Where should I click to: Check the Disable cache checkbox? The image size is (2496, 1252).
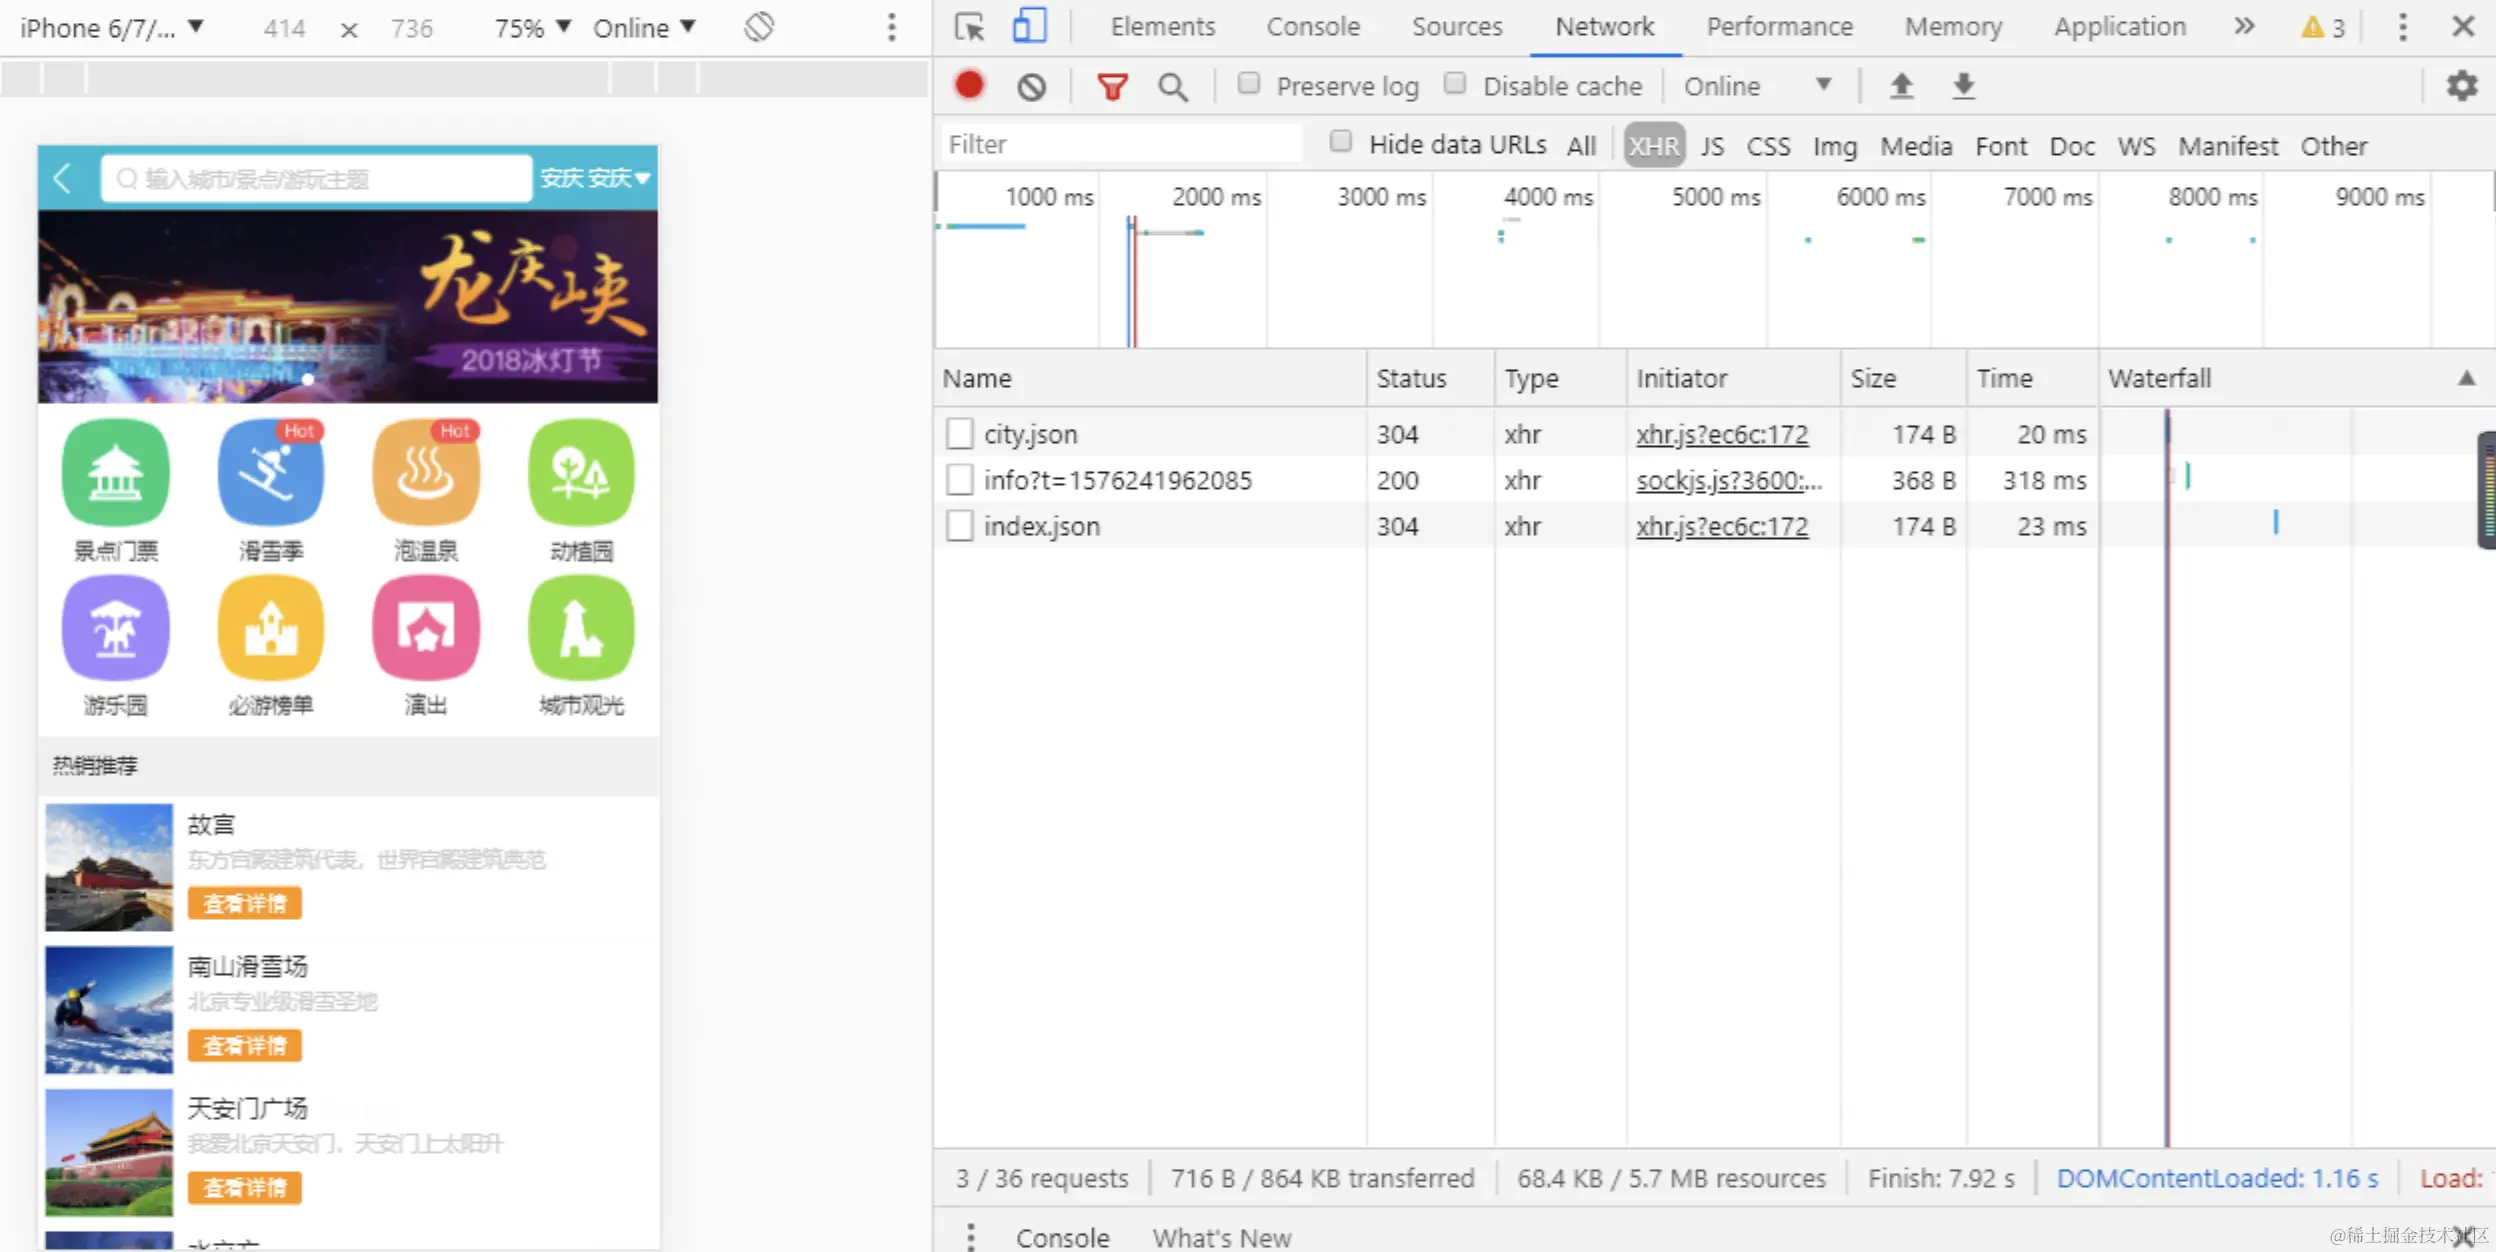point(1455,84)
